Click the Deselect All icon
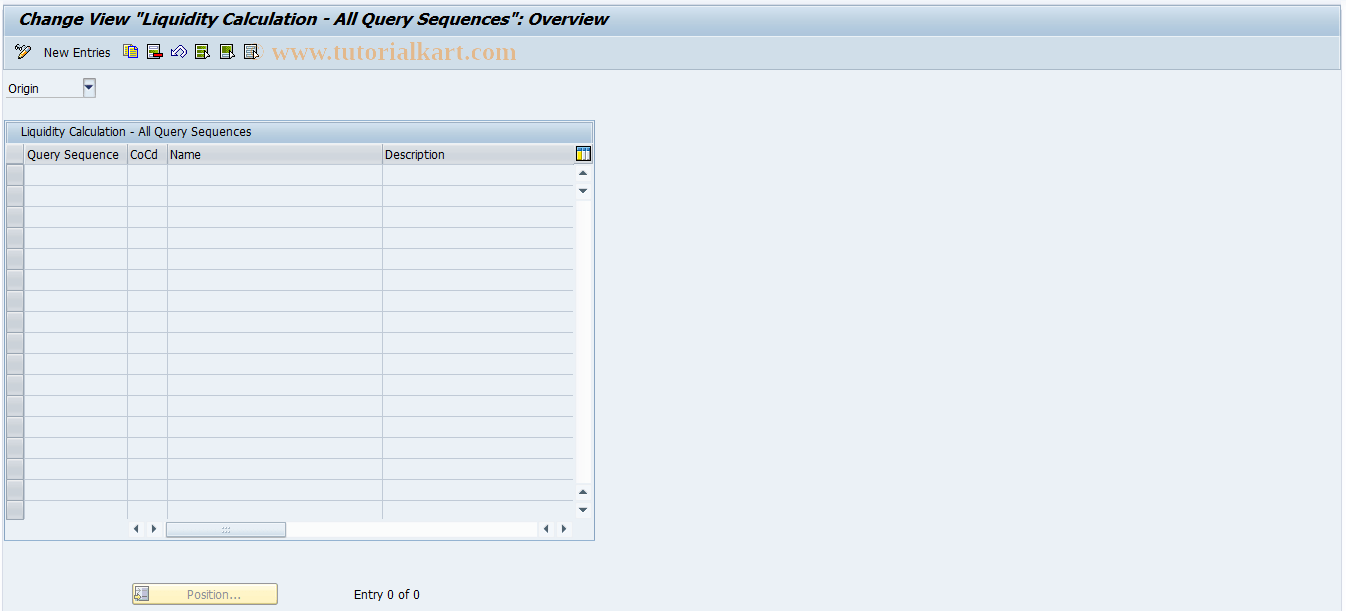Viewport: 1346px width, 611px height. click(x=251, y=52)
